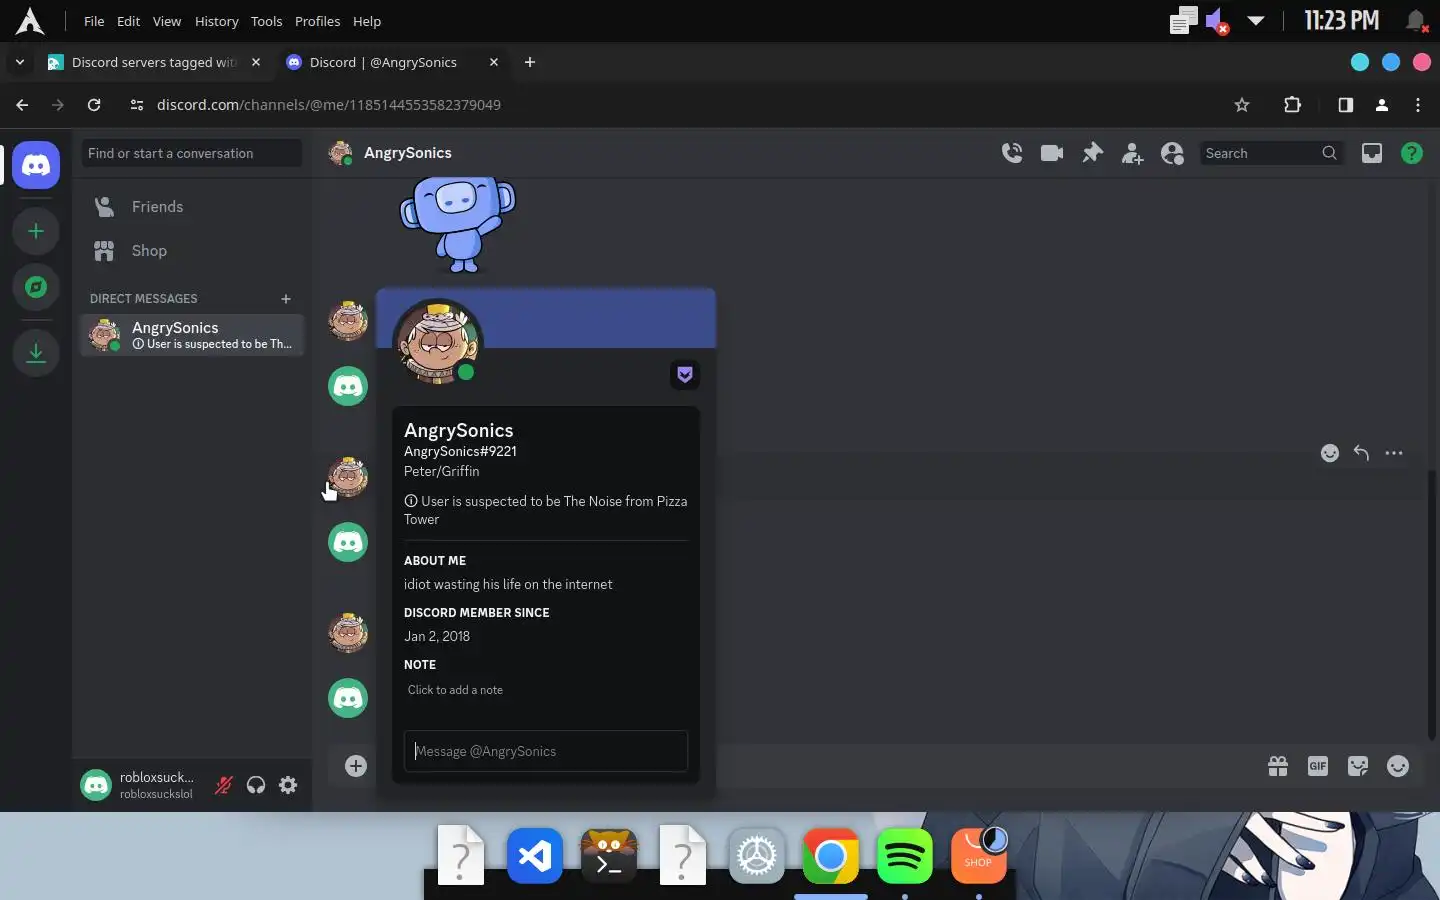The image size is (1440, 900).
Task: Open Chrome from the dock
Action: 831,856
